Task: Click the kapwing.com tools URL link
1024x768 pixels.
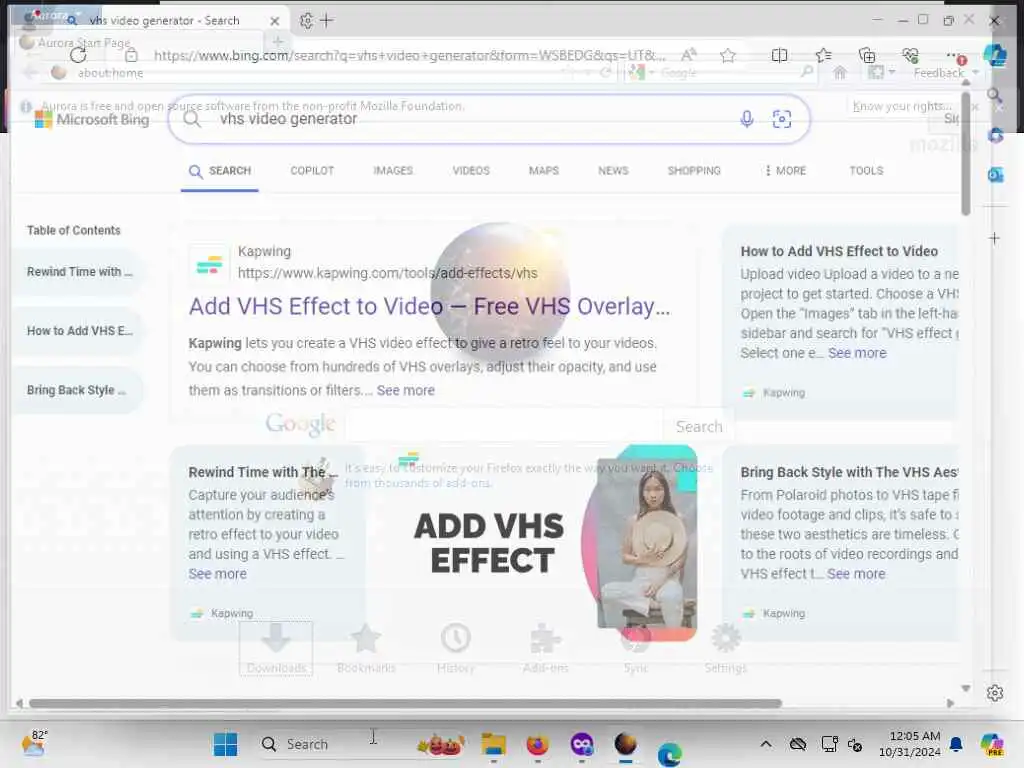Action: (387, 273)
